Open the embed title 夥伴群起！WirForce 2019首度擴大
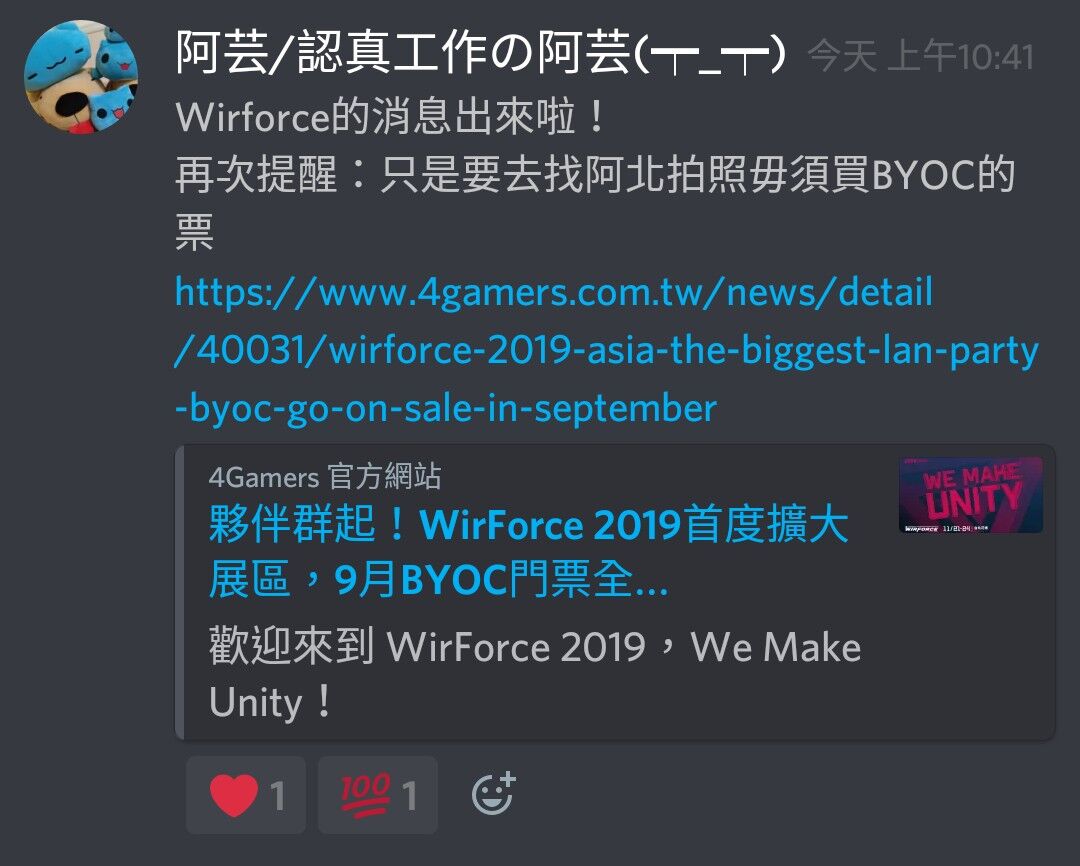This screenshot has height=866, width=1080. point(528,525)
